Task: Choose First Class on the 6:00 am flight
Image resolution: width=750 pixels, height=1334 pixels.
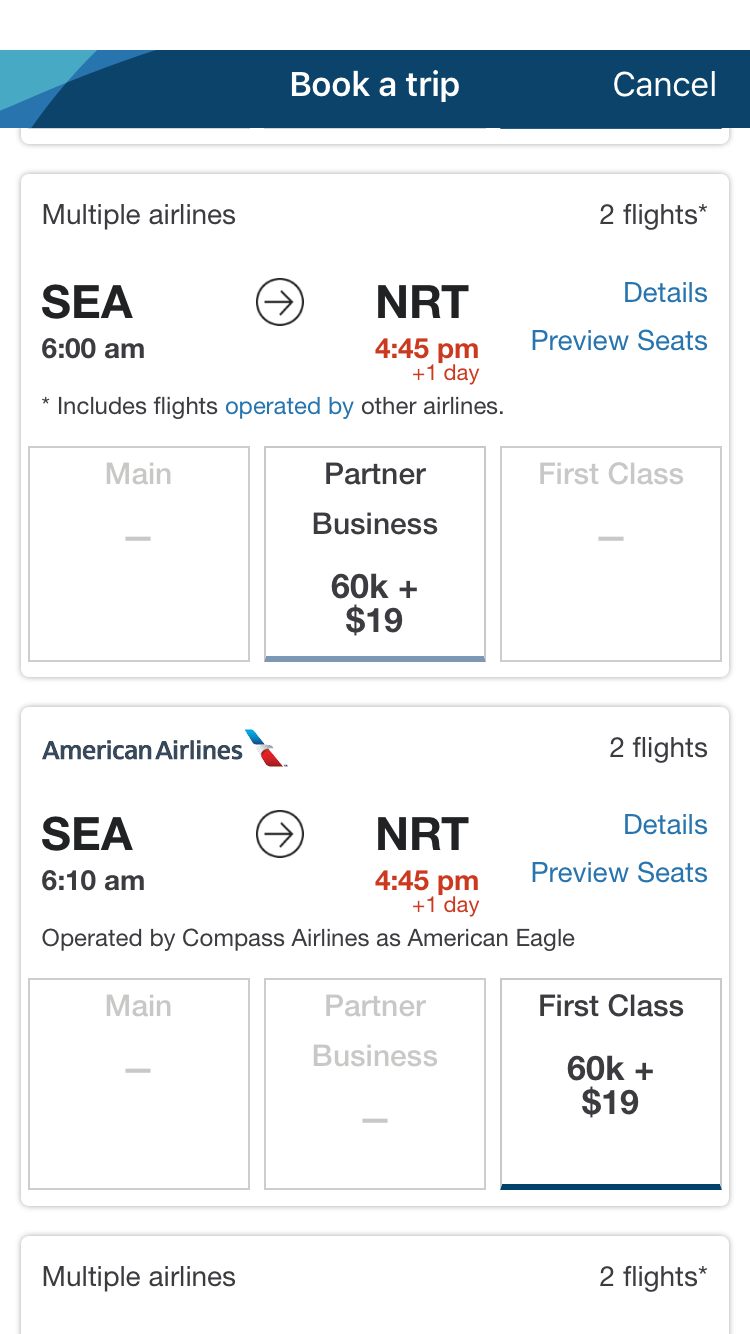Action: pyautogui.click(x=611, y=554)
